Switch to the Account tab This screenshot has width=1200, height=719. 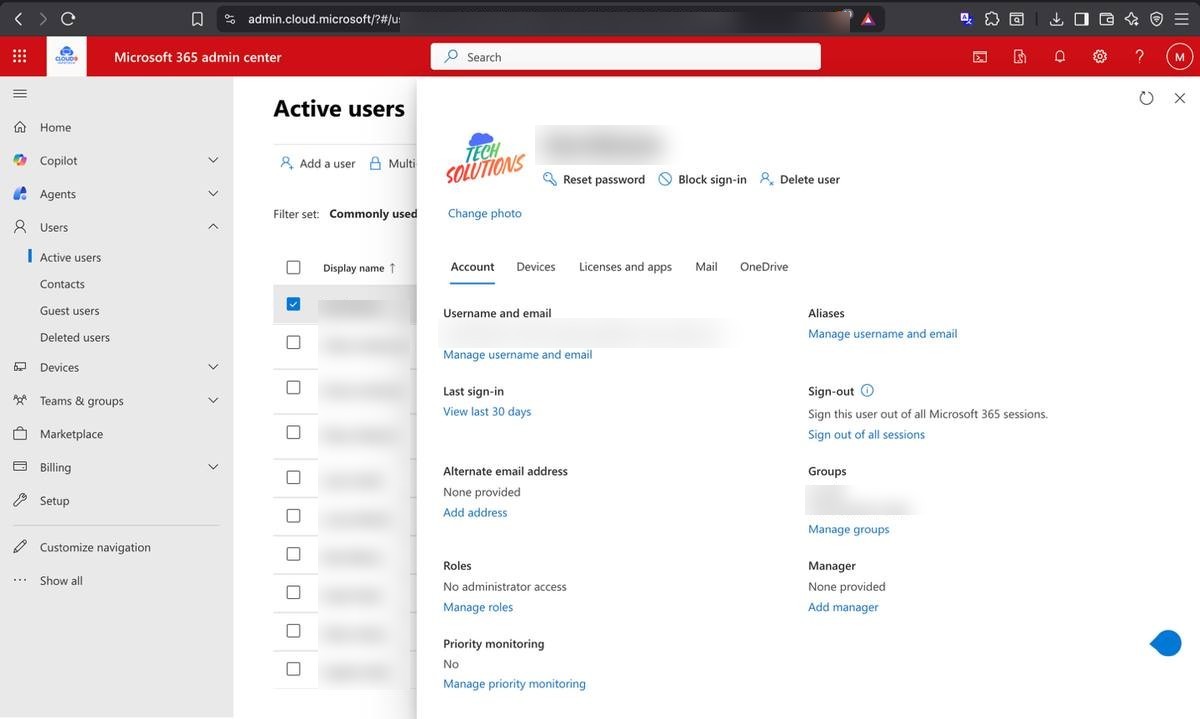pos(472,267)
